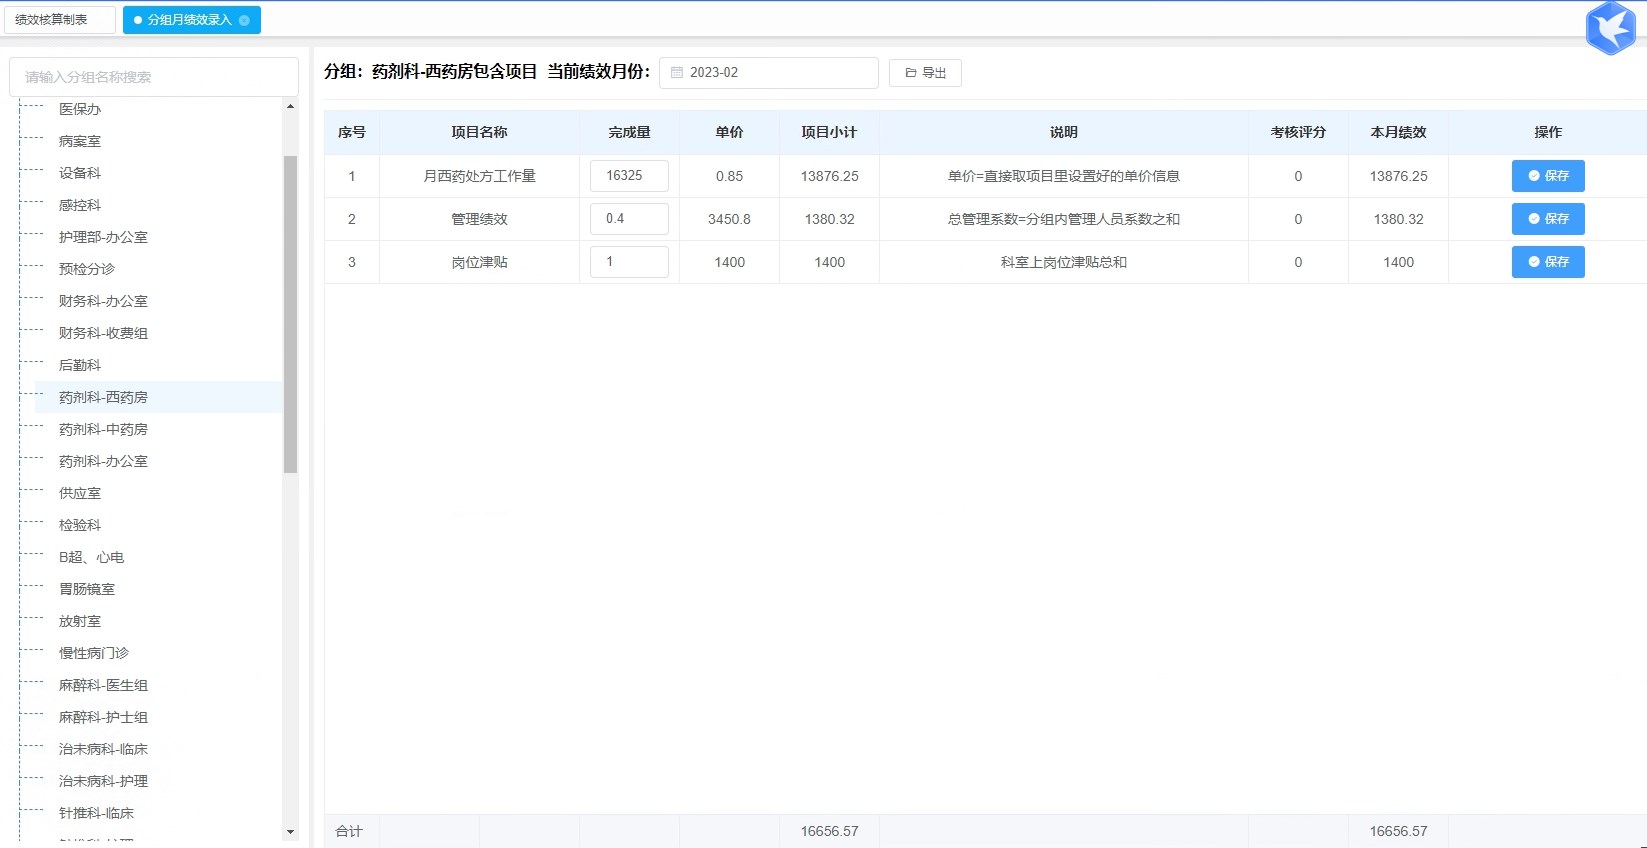Click the calendar icon in month field
The image size is (1647, 848).
677,73
